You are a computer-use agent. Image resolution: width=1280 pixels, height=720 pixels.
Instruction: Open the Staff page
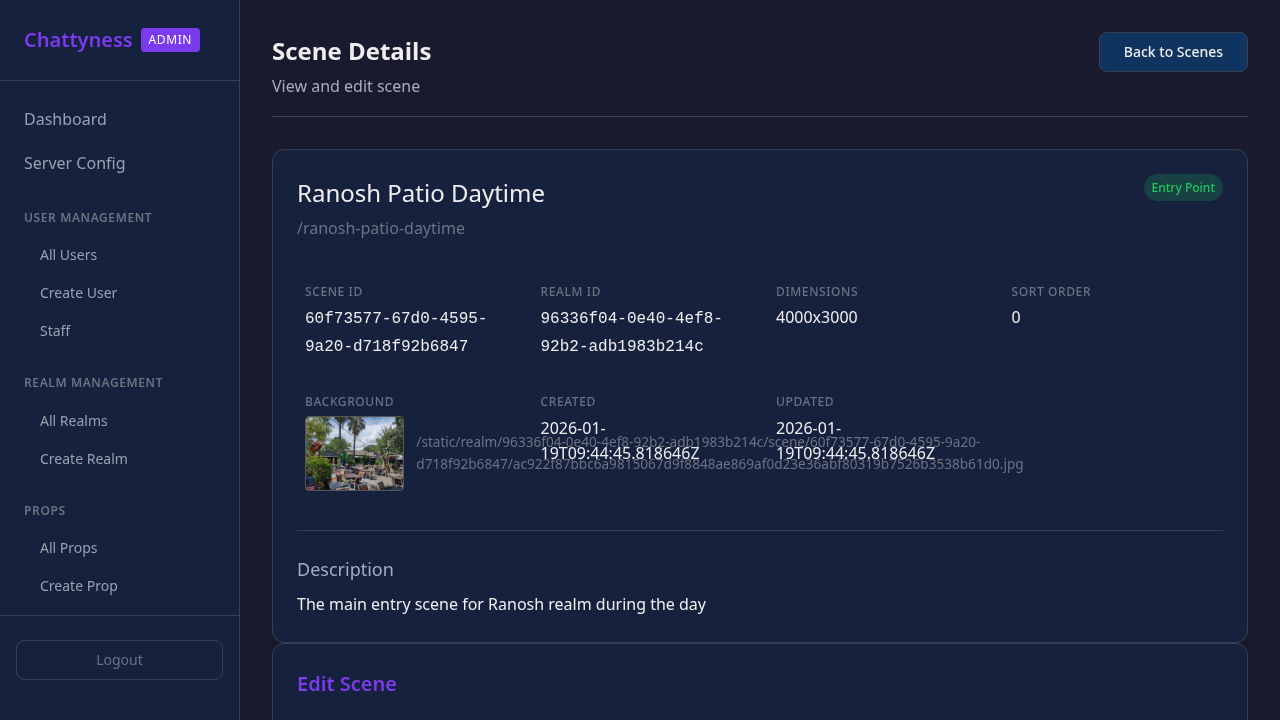click(55, 331)
